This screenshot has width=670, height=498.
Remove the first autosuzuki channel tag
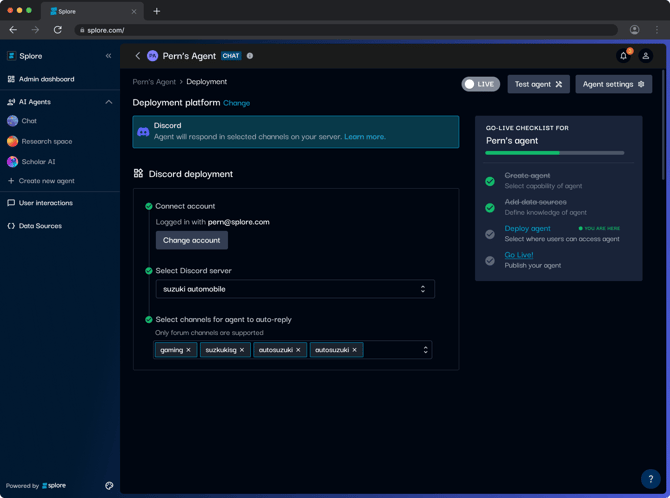(298, 350)
